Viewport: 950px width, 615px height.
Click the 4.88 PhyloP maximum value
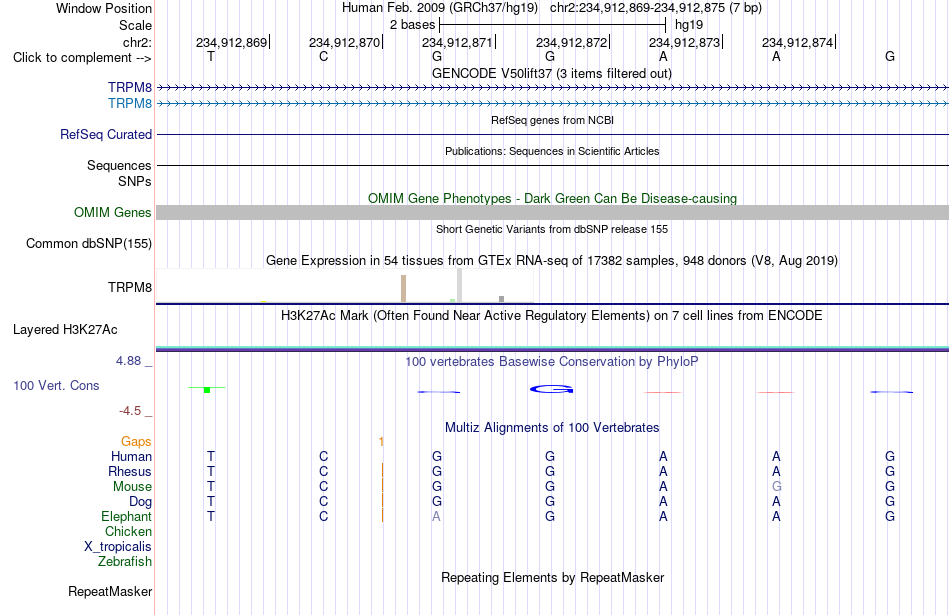[x=128, y=361]
